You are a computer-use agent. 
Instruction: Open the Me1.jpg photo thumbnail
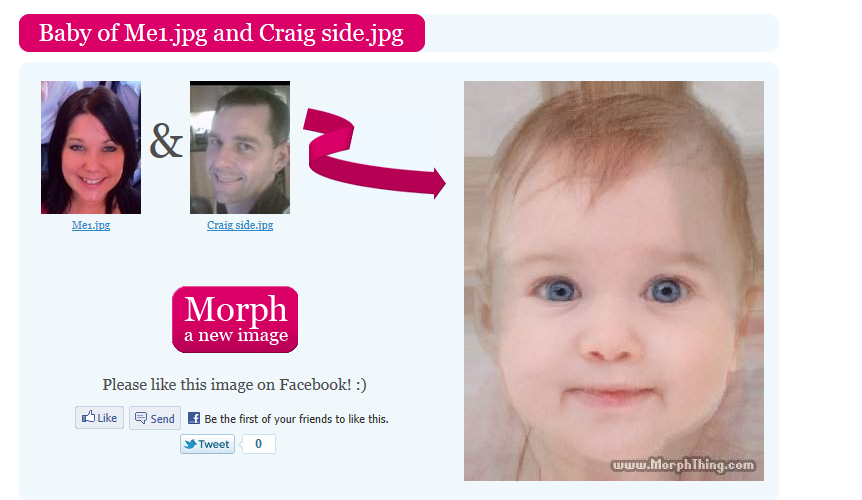(x=91, y=147)
